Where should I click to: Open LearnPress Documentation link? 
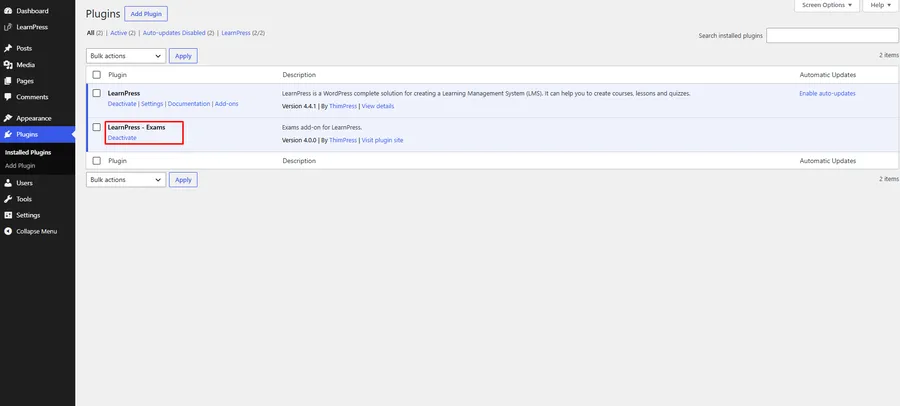point(189,104)
